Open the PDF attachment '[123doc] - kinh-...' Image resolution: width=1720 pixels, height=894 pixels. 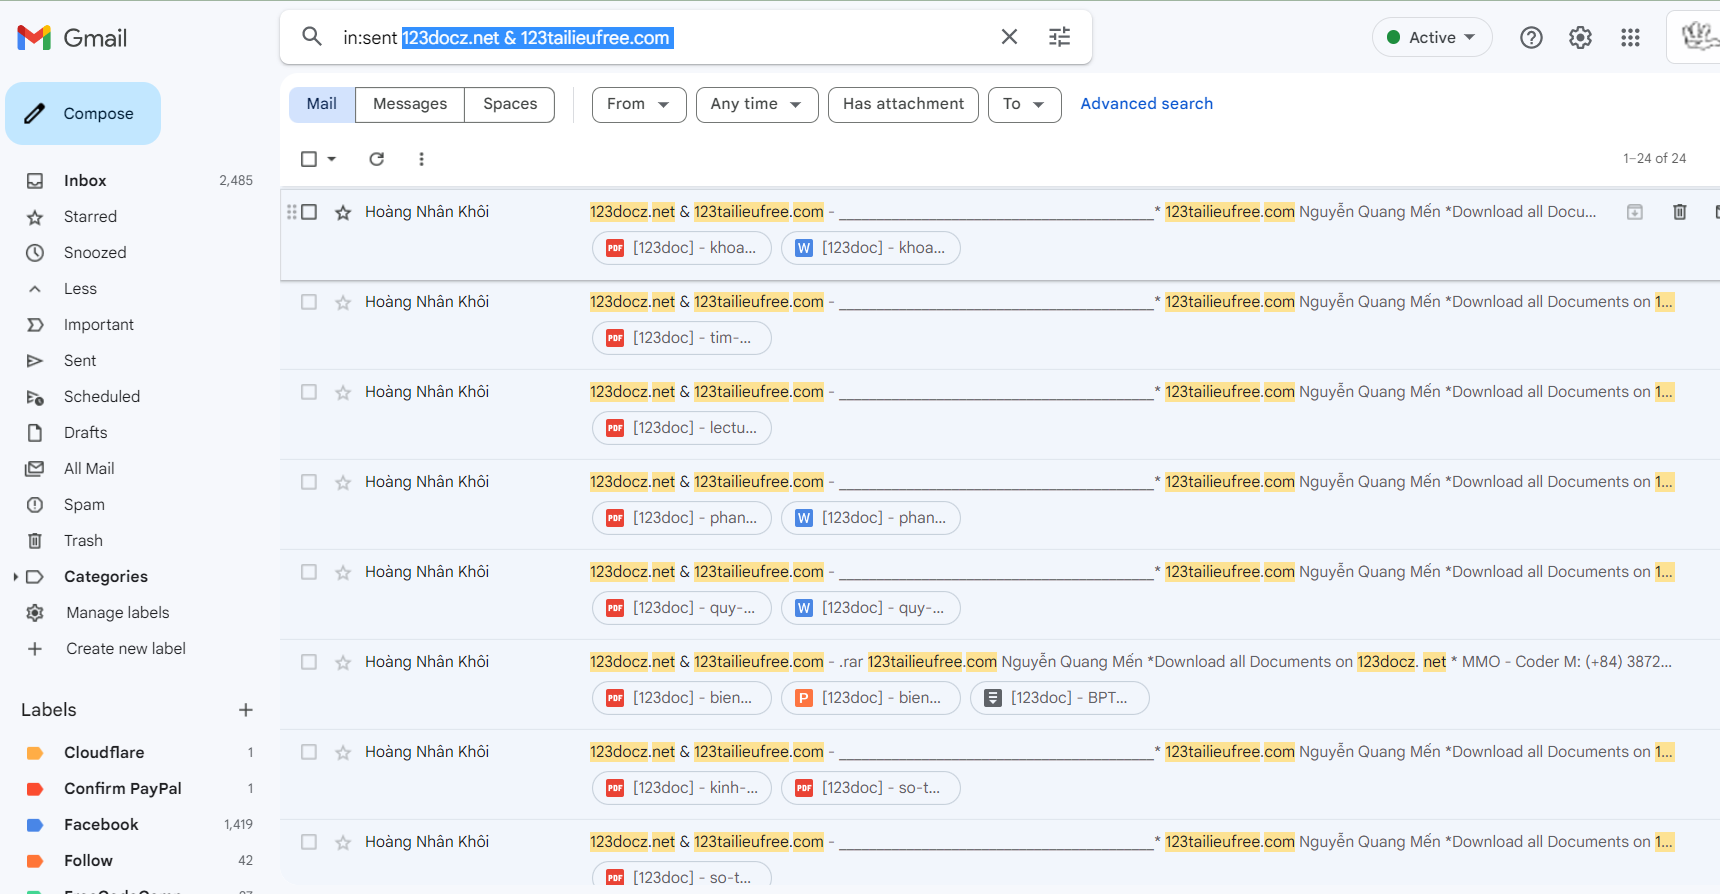(682, 788)
